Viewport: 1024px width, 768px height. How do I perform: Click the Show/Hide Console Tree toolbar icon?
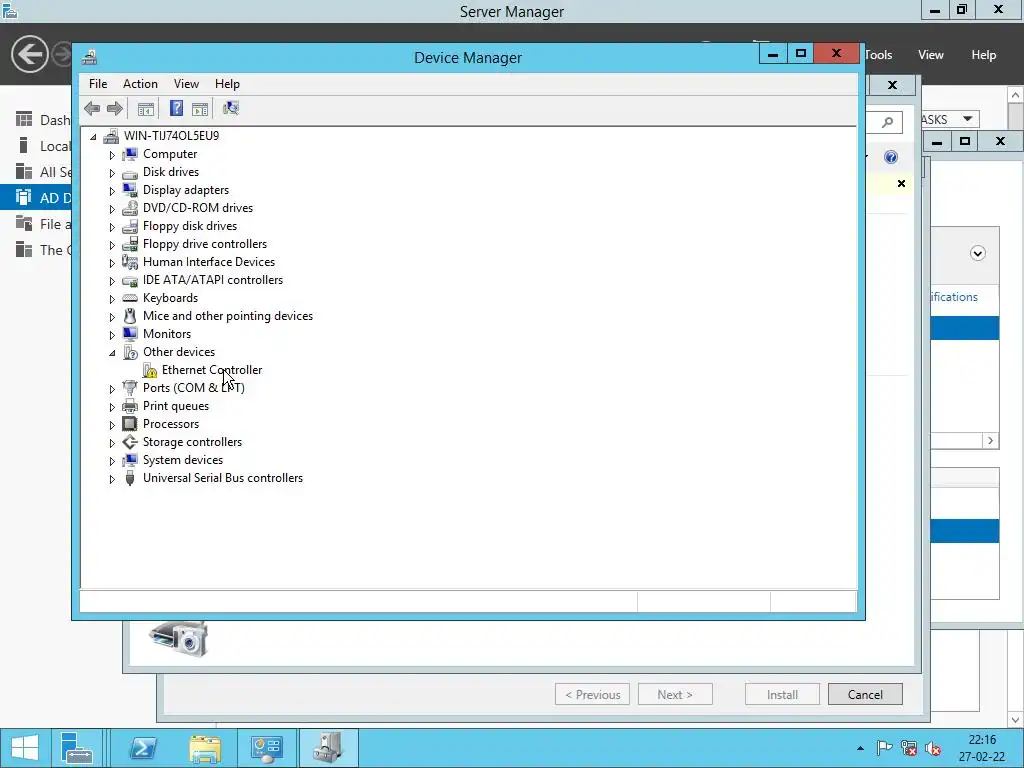146,108
